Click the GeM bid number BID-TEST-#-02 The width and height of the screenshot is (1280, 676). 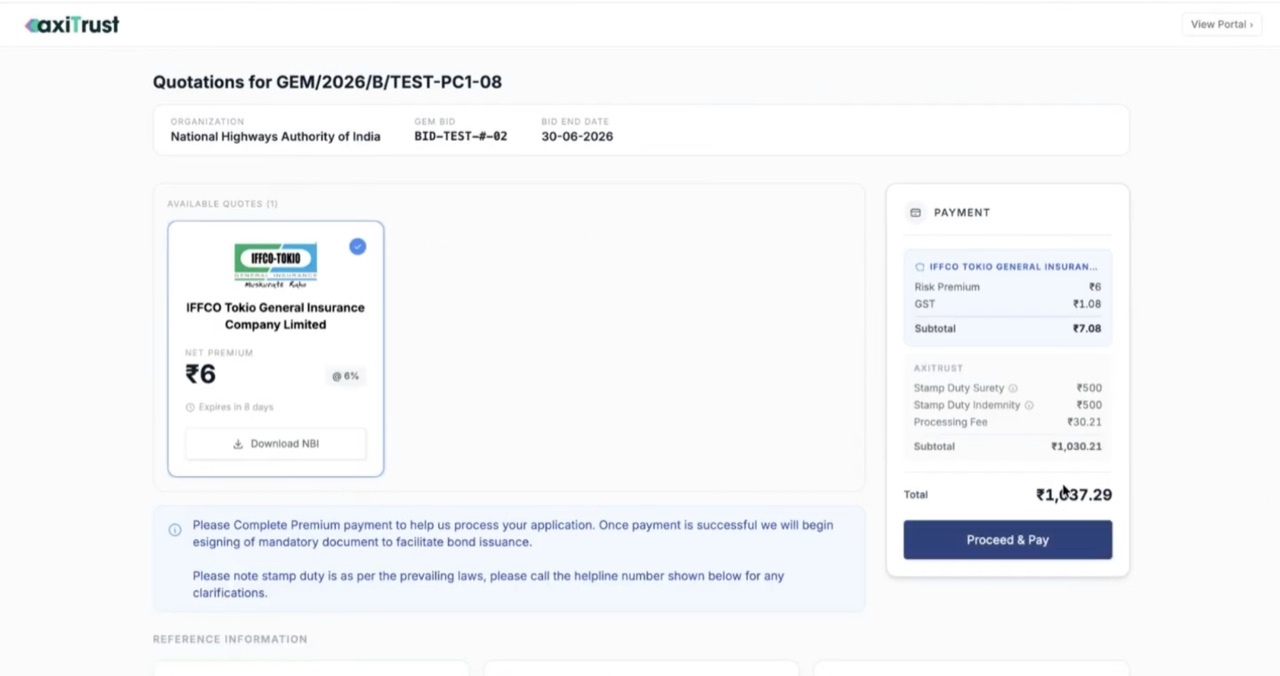[x=461, y=136]
